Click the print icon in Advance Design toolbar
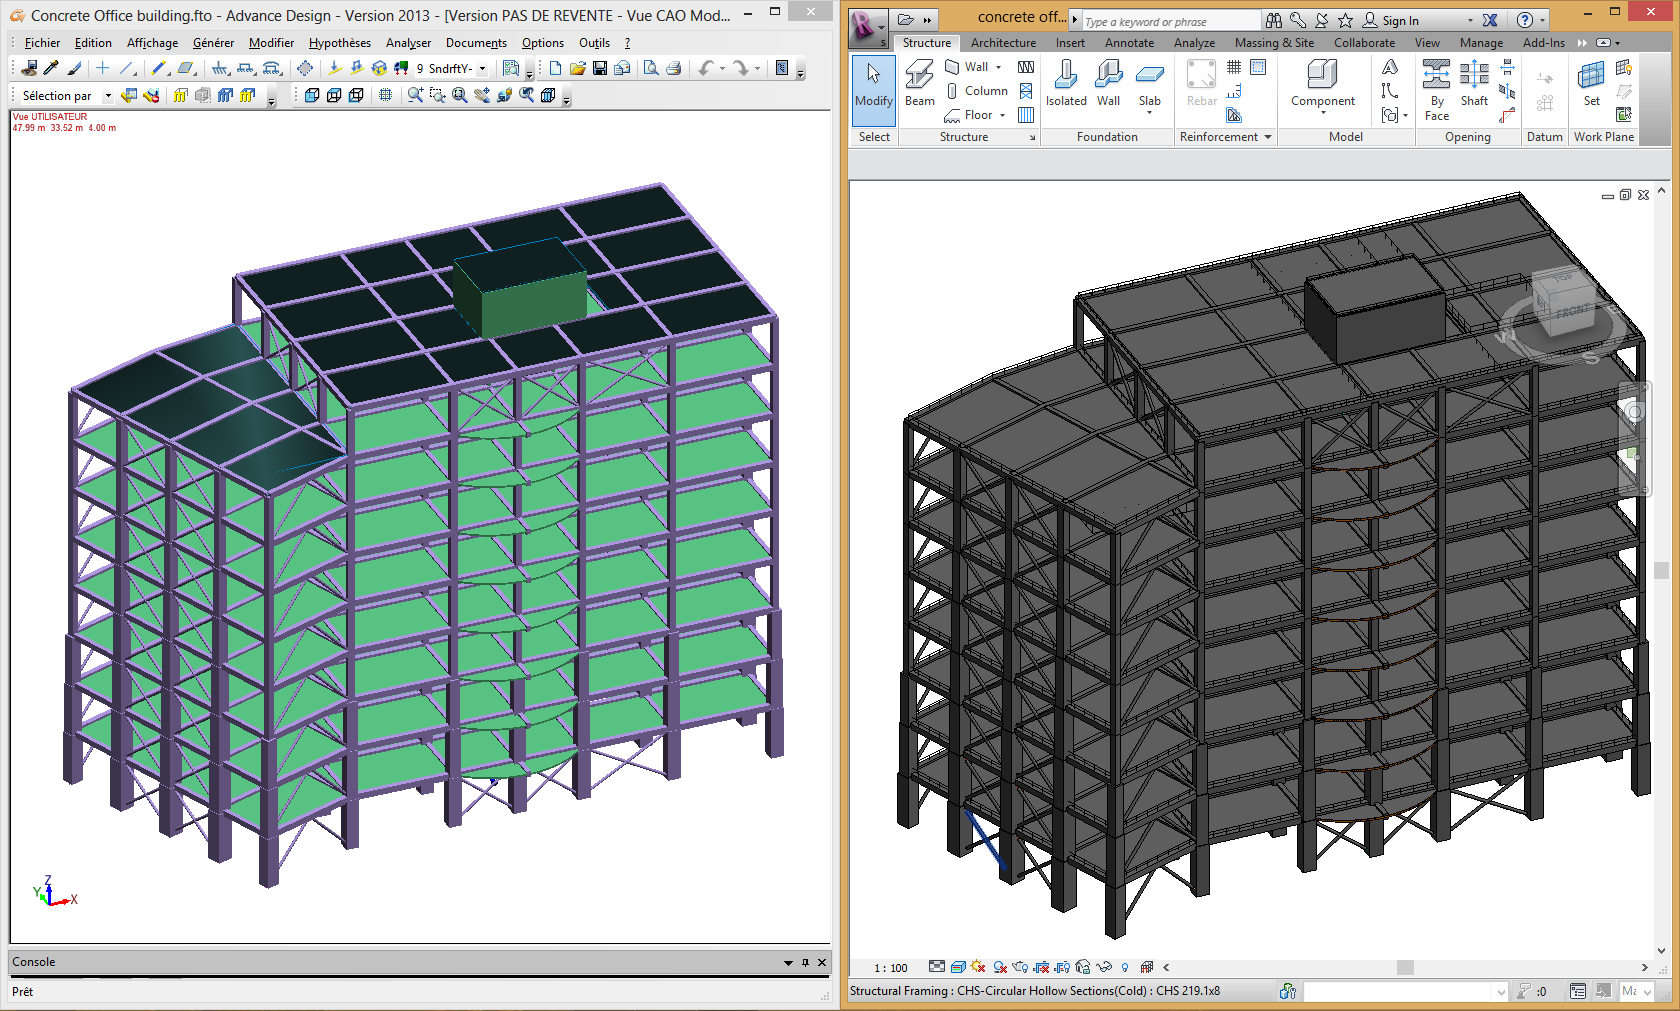 [674, 69]
